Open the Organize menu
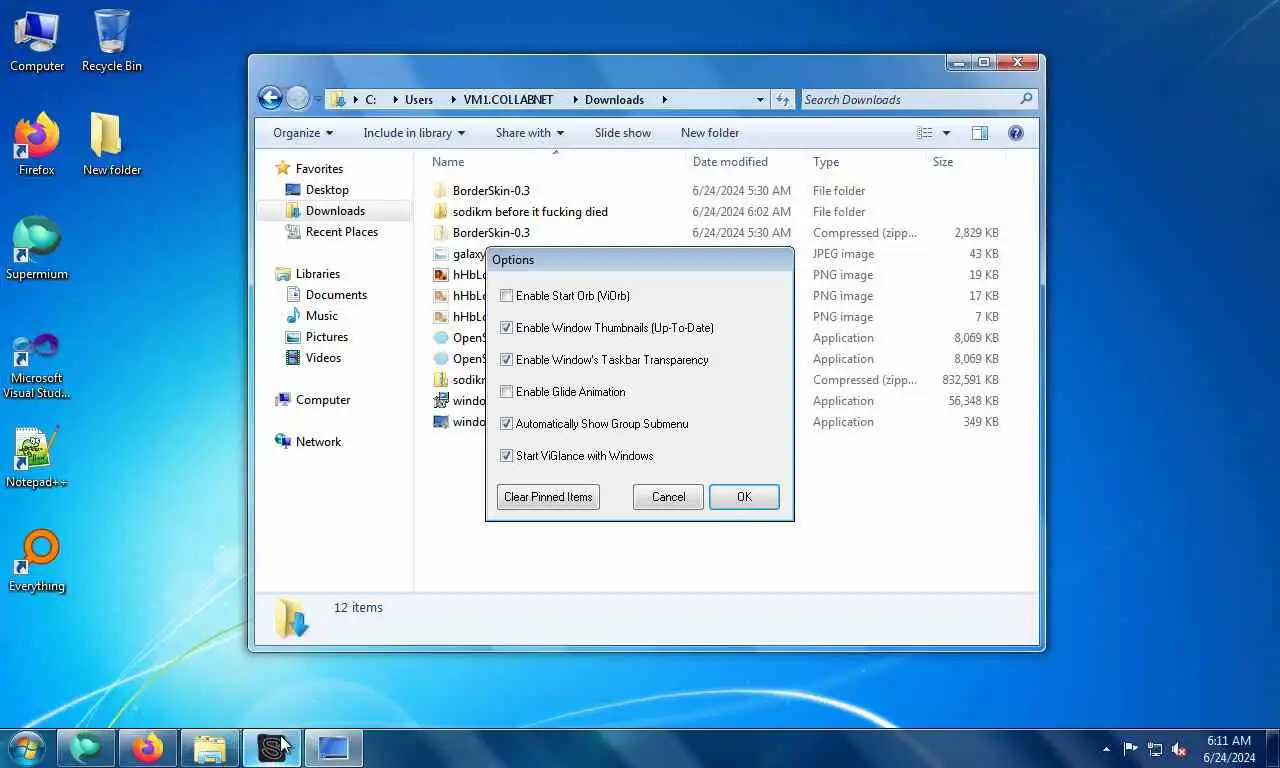Viewport: 1280px width, 768px height. click(x=303, y=133)
